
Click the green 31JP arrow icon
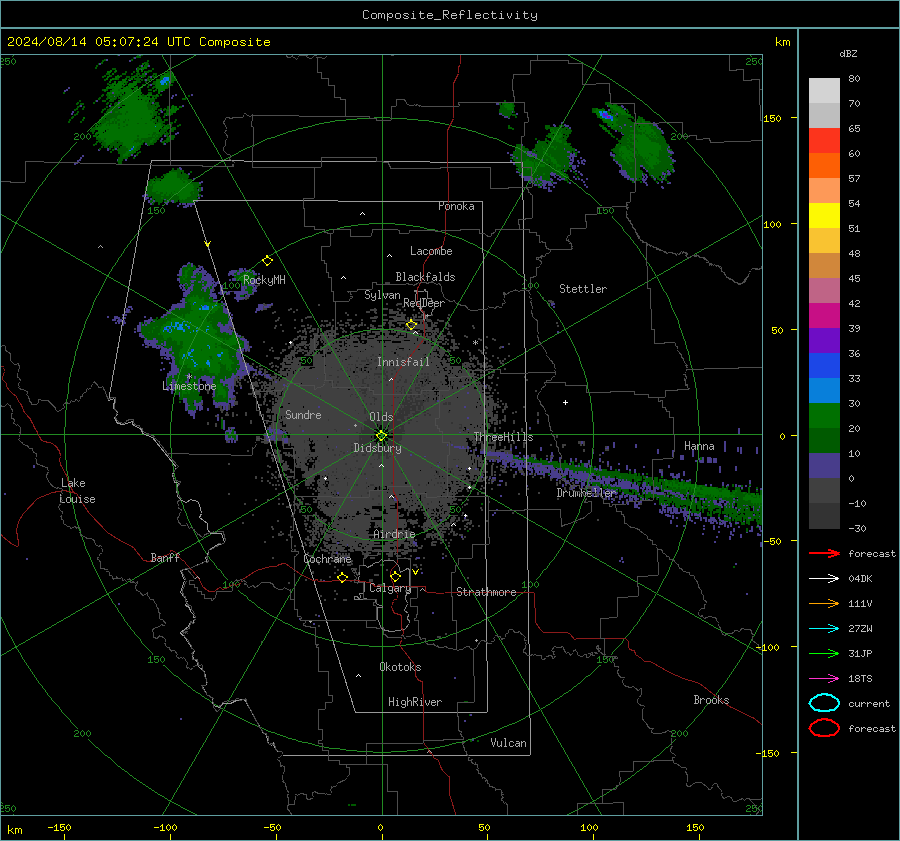(x=824, y=653)
